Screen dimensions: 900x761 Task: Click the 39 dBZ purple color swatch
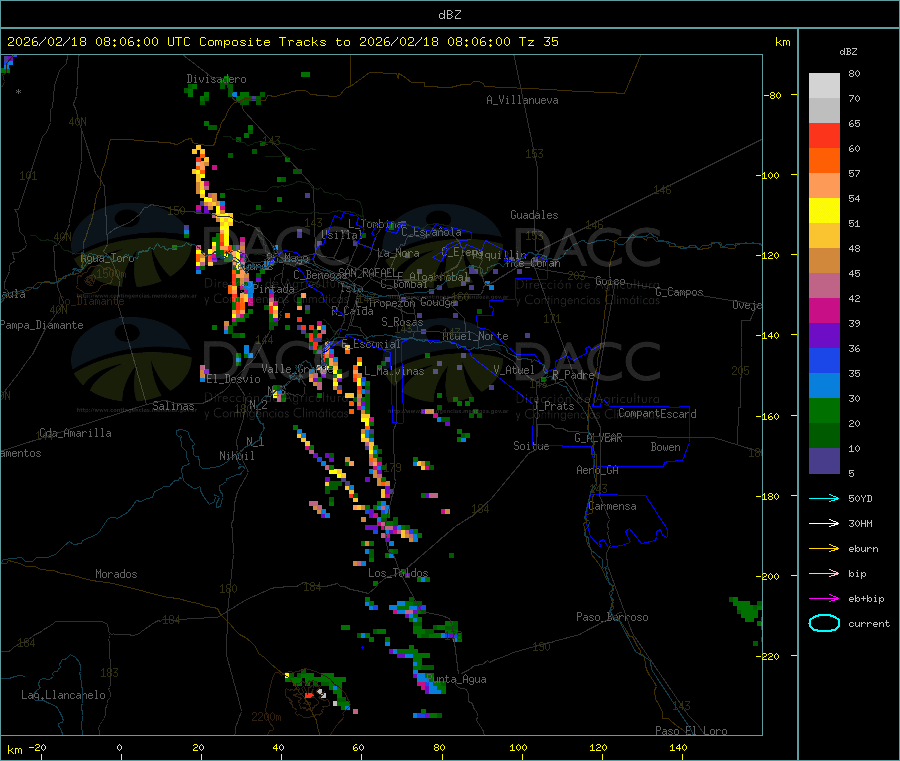[824, 335]
